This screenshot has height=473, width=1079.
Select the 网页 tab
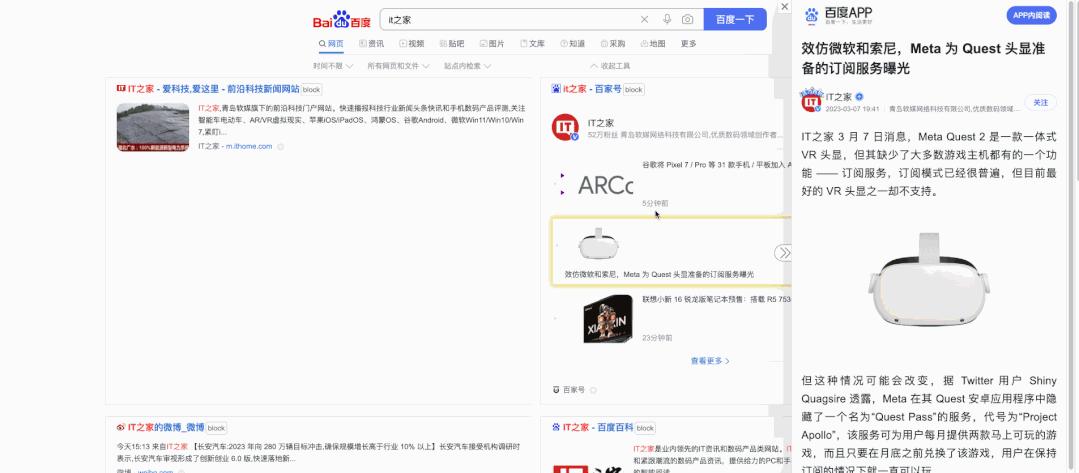[331, 43]
